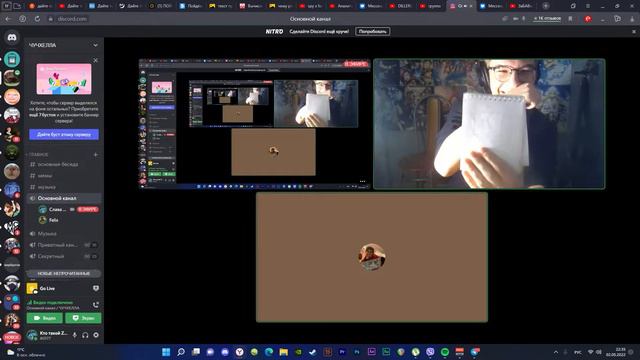Show hidden system tray icons
This screenshot has width=640, height=360.
point(556,352)
